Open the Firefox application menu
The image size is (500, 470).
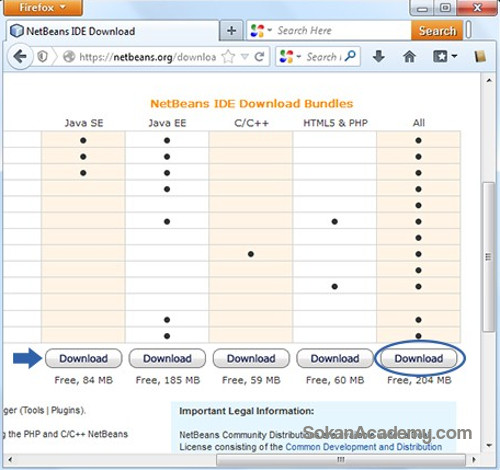[x=43, y=7]
